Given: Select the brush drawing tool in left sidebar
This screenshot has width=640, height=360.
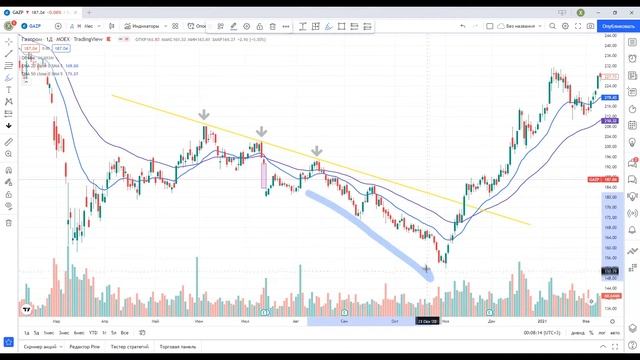Looking at the screenshot, I should [9, 78].
